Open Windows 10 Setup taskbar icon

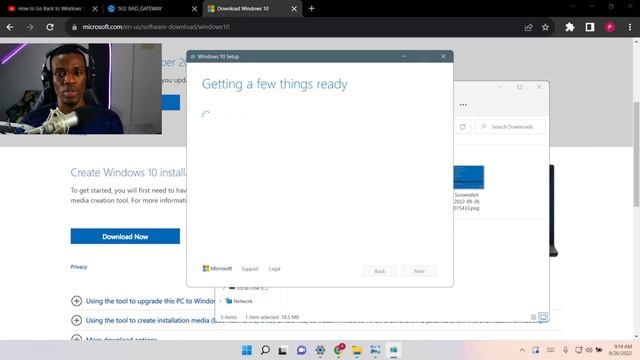coord(393,350)
